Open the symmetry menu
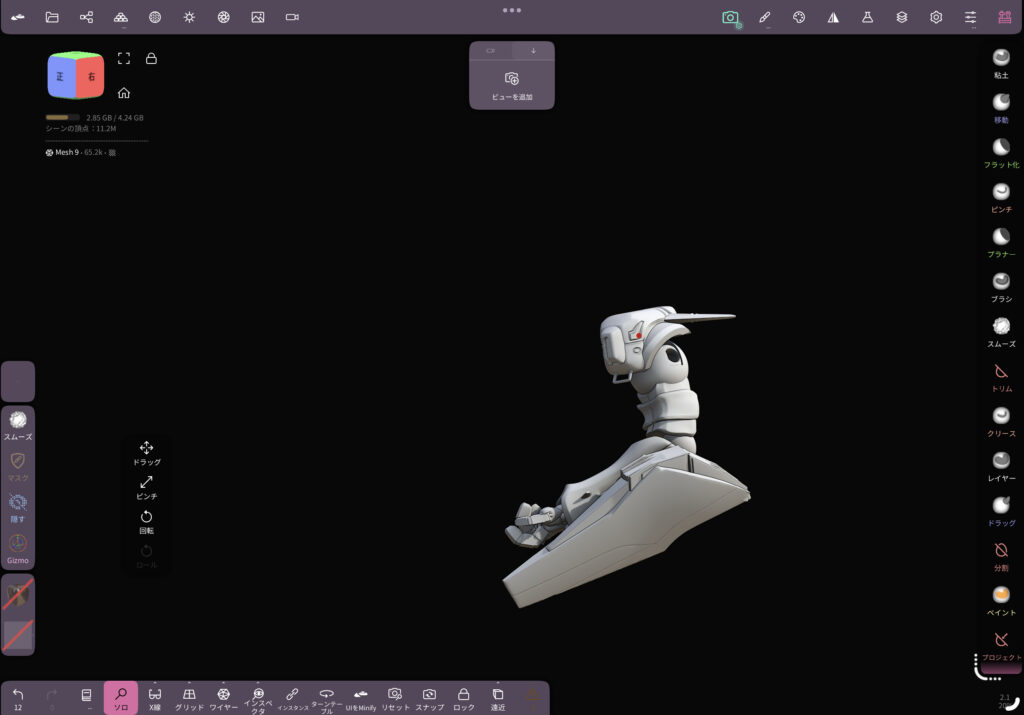The height and width of the screenshot is (715, 1024). (x=833, y=18)
